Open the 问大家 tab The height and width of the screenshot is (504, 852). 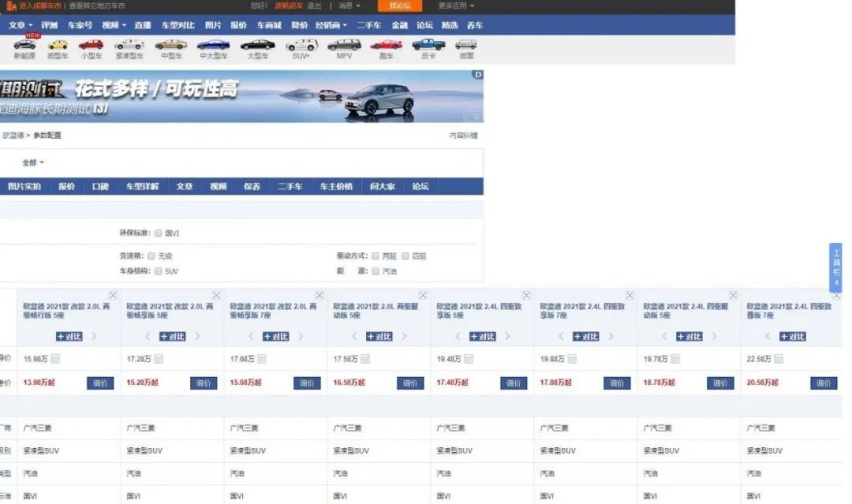[382, 186]
